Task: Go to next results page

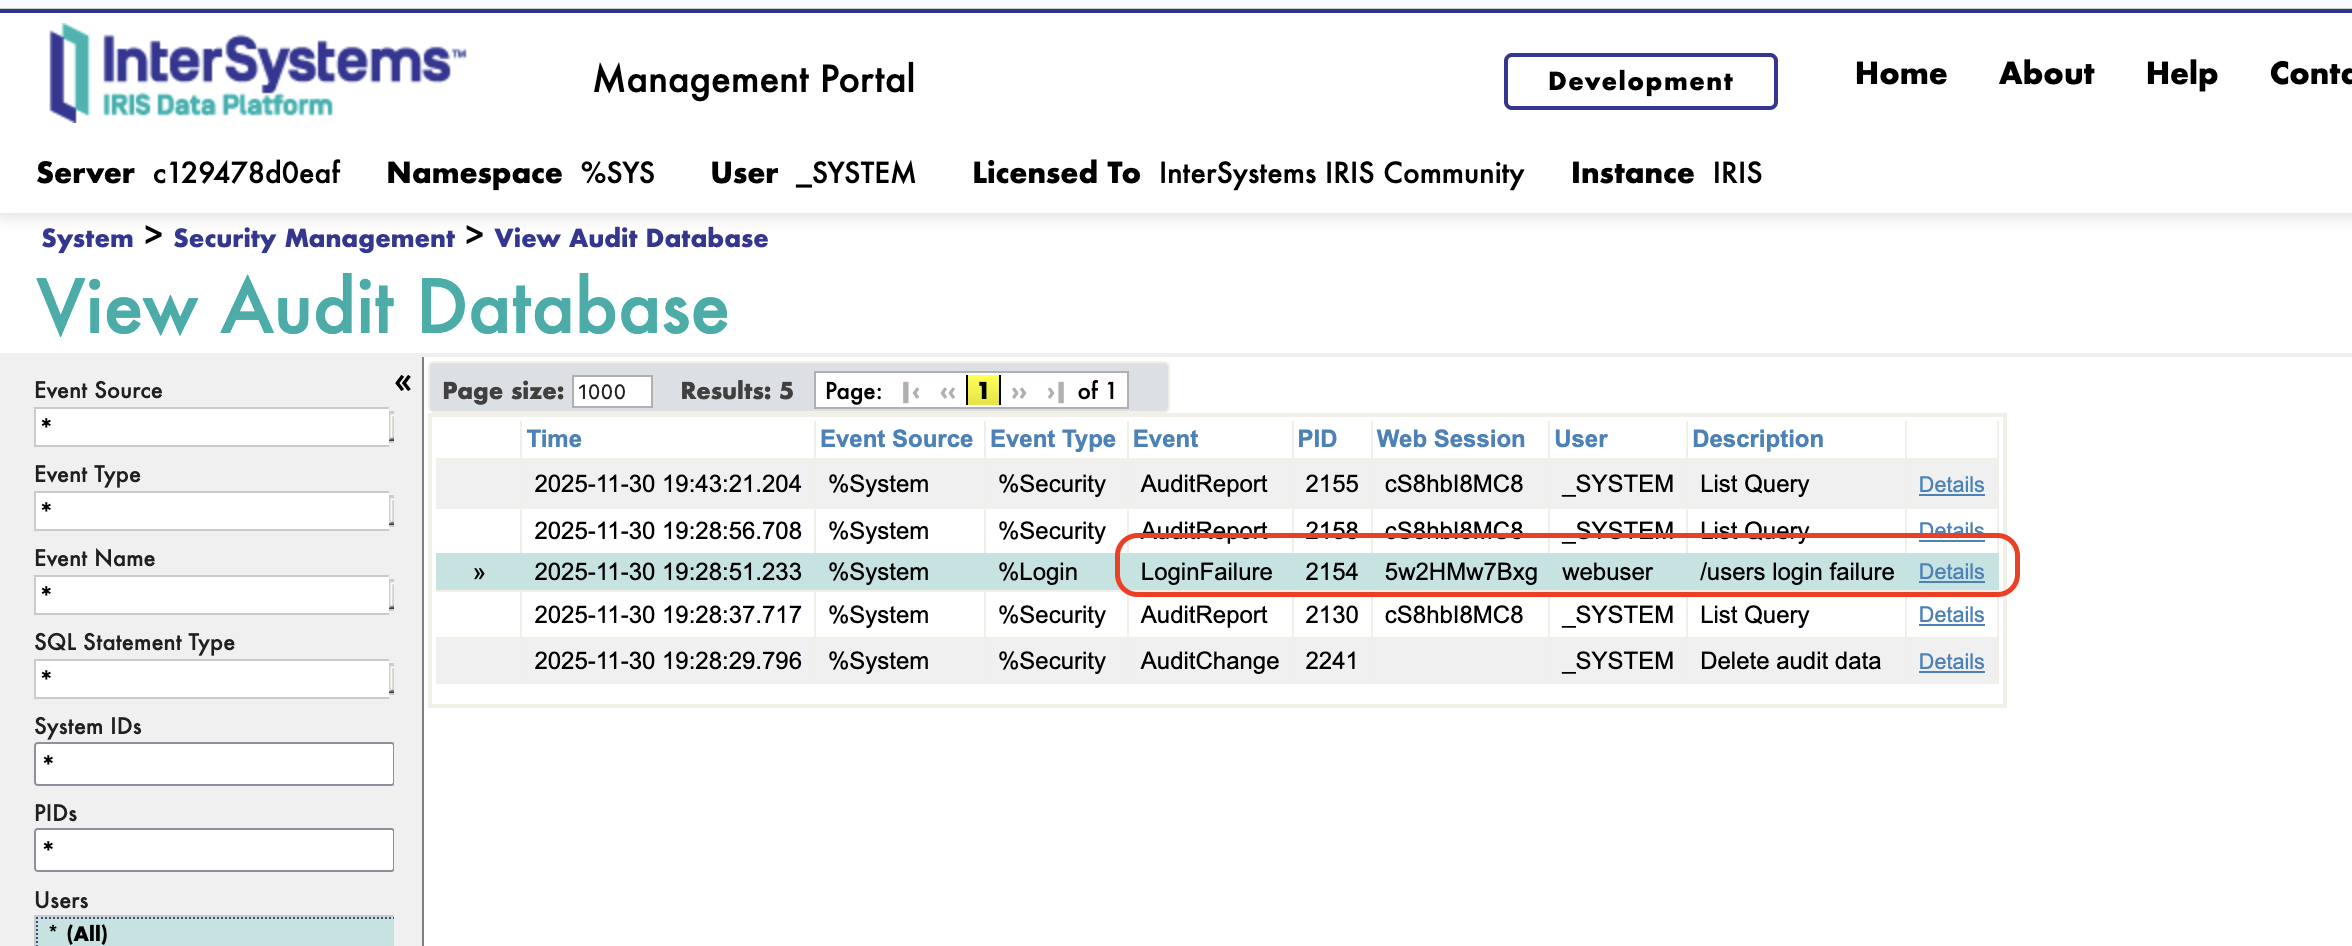Action: (x=1019, y=392)
